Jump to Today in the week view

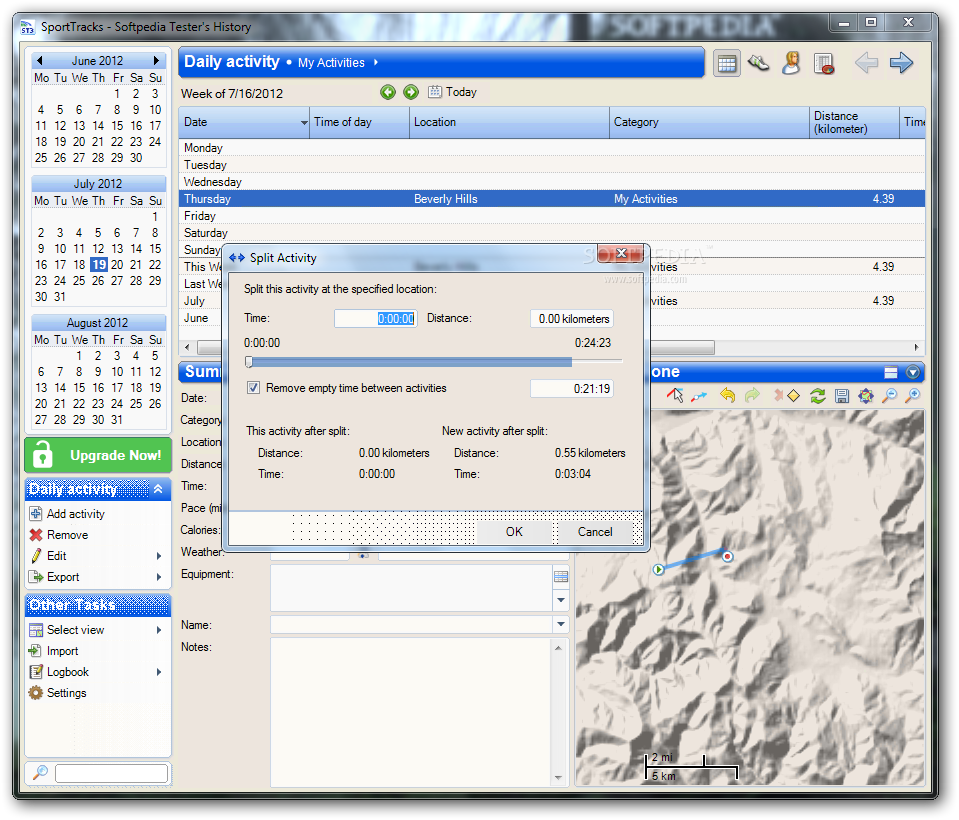tap(452, 92)
